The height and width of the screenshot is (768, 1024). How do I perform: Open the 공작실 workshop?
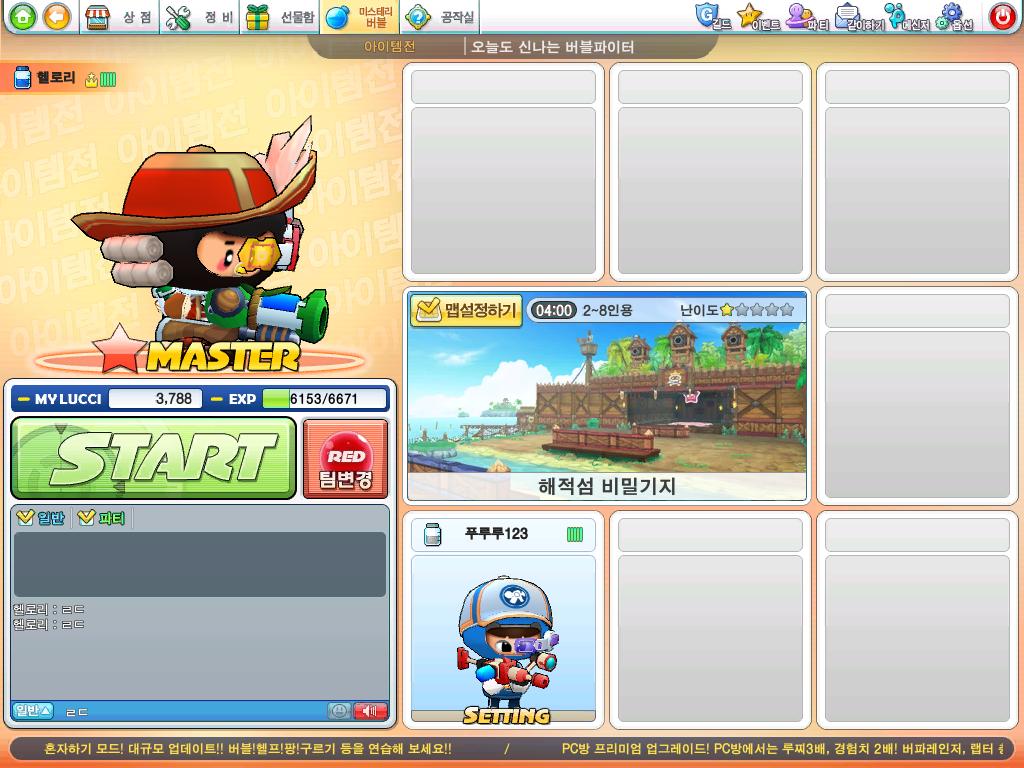point(440,17)
